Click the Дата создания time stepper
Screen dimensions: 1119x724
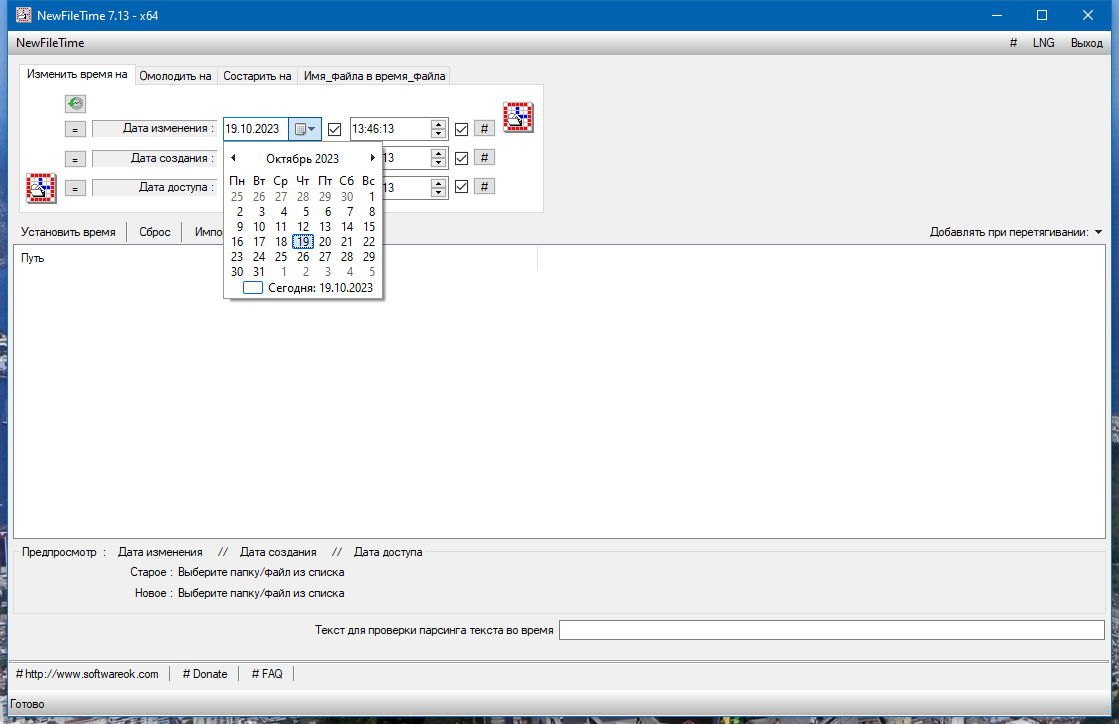pos(438,158)
